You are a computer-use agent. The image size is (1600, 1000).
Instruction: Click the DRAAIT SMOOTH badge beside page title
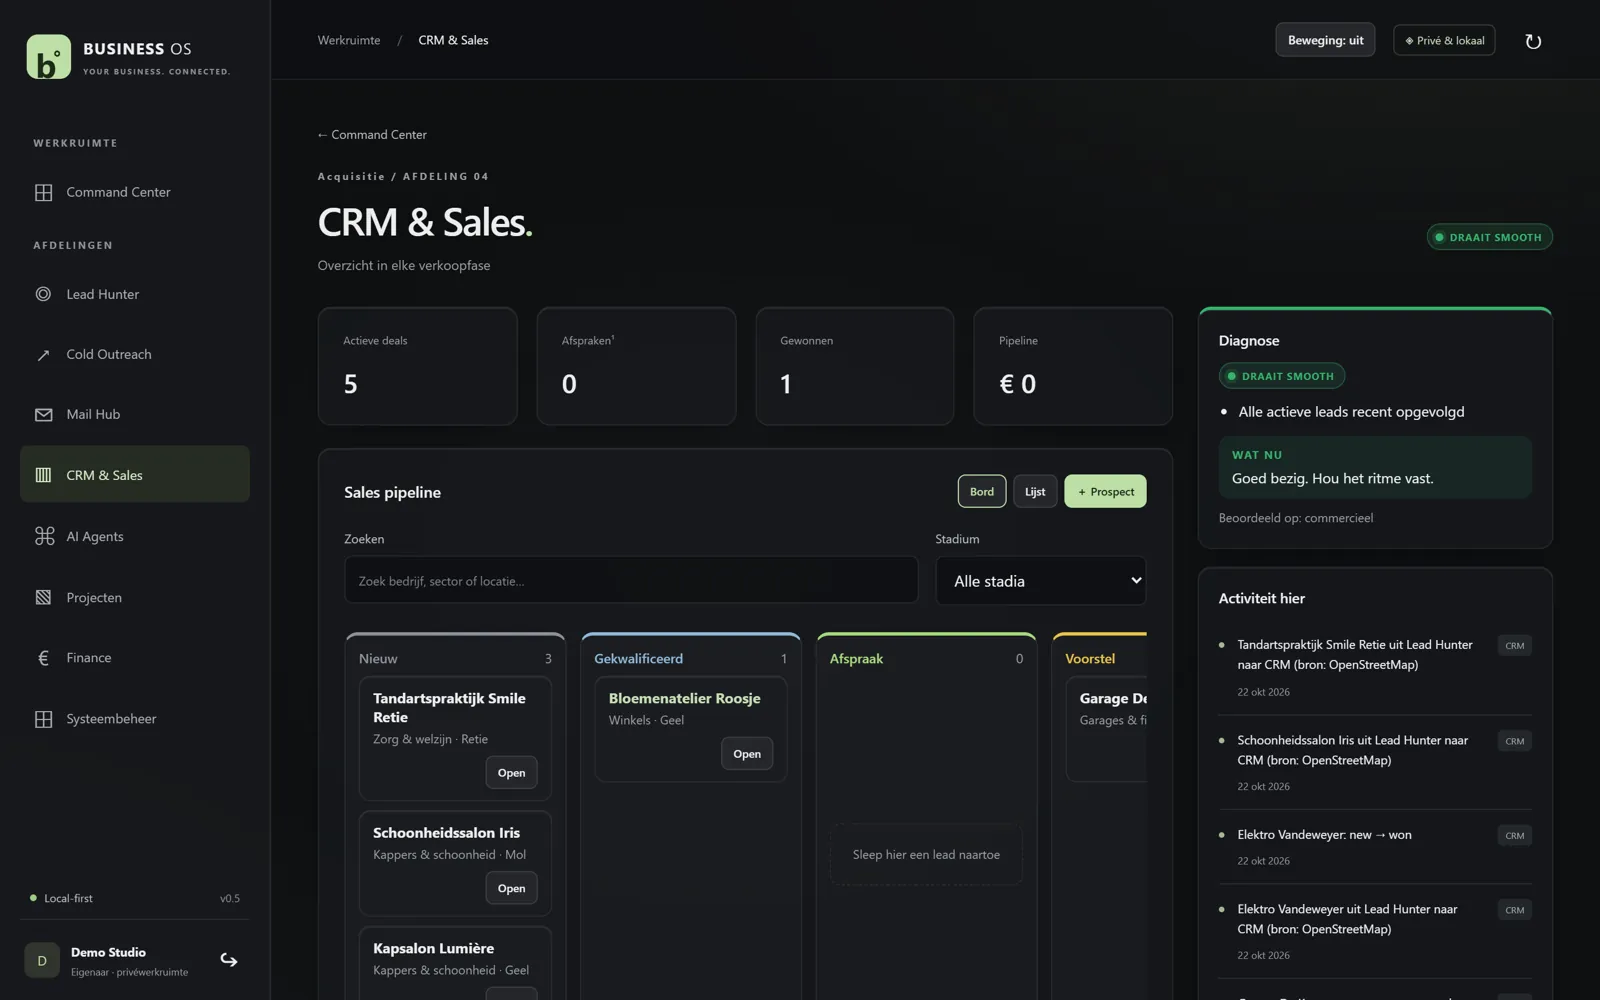click(x=1489, y=237)
